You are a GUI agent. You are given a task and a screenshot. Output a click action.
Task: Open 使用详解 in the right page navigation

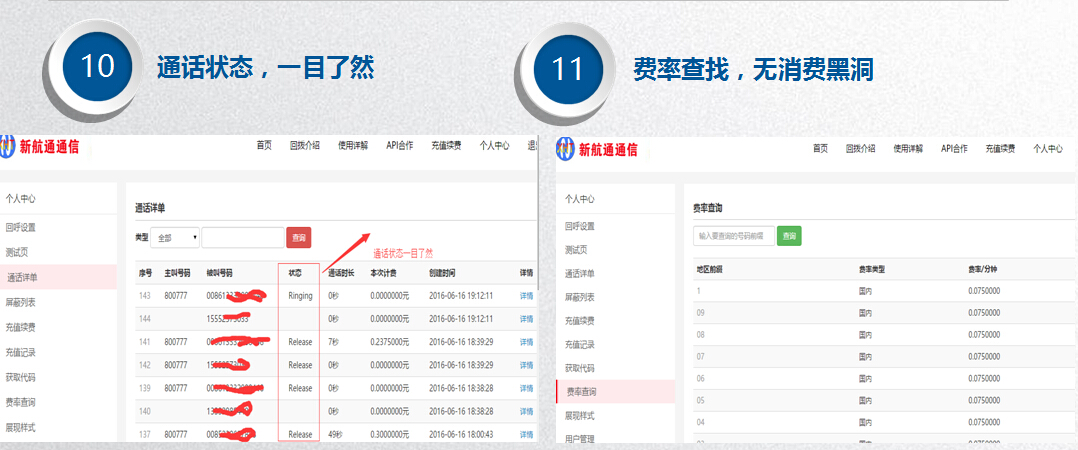[908, 148]
